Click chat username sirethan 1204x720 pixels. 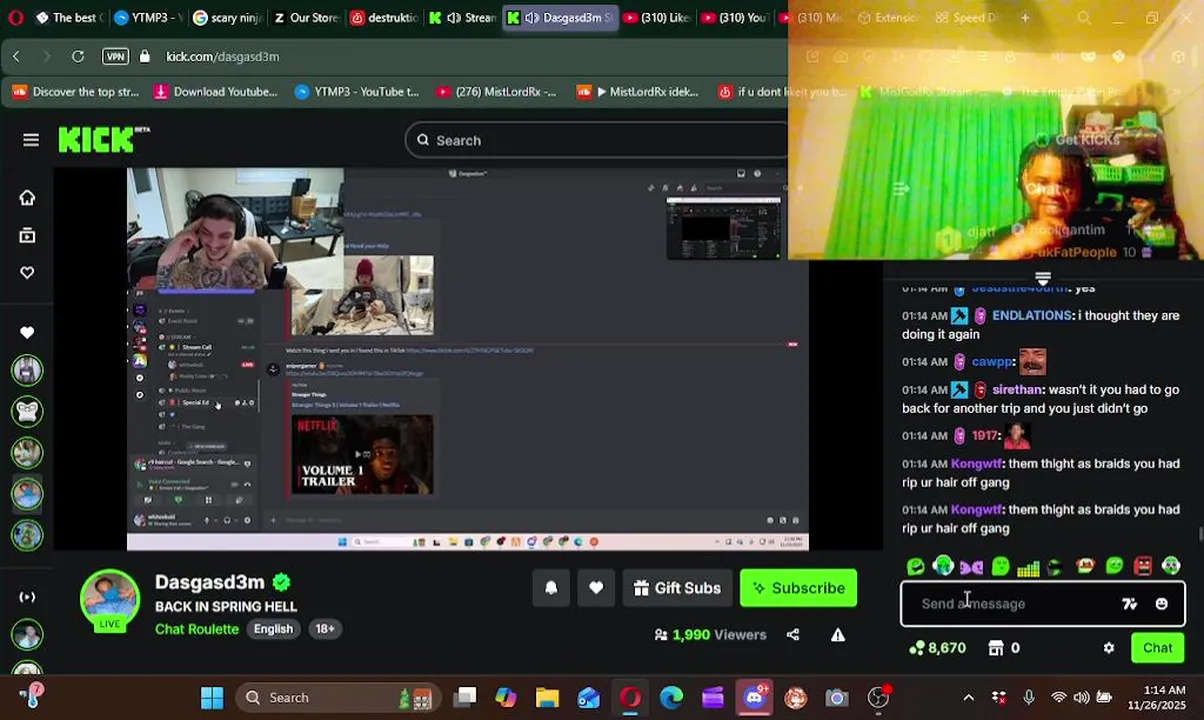1018,389
